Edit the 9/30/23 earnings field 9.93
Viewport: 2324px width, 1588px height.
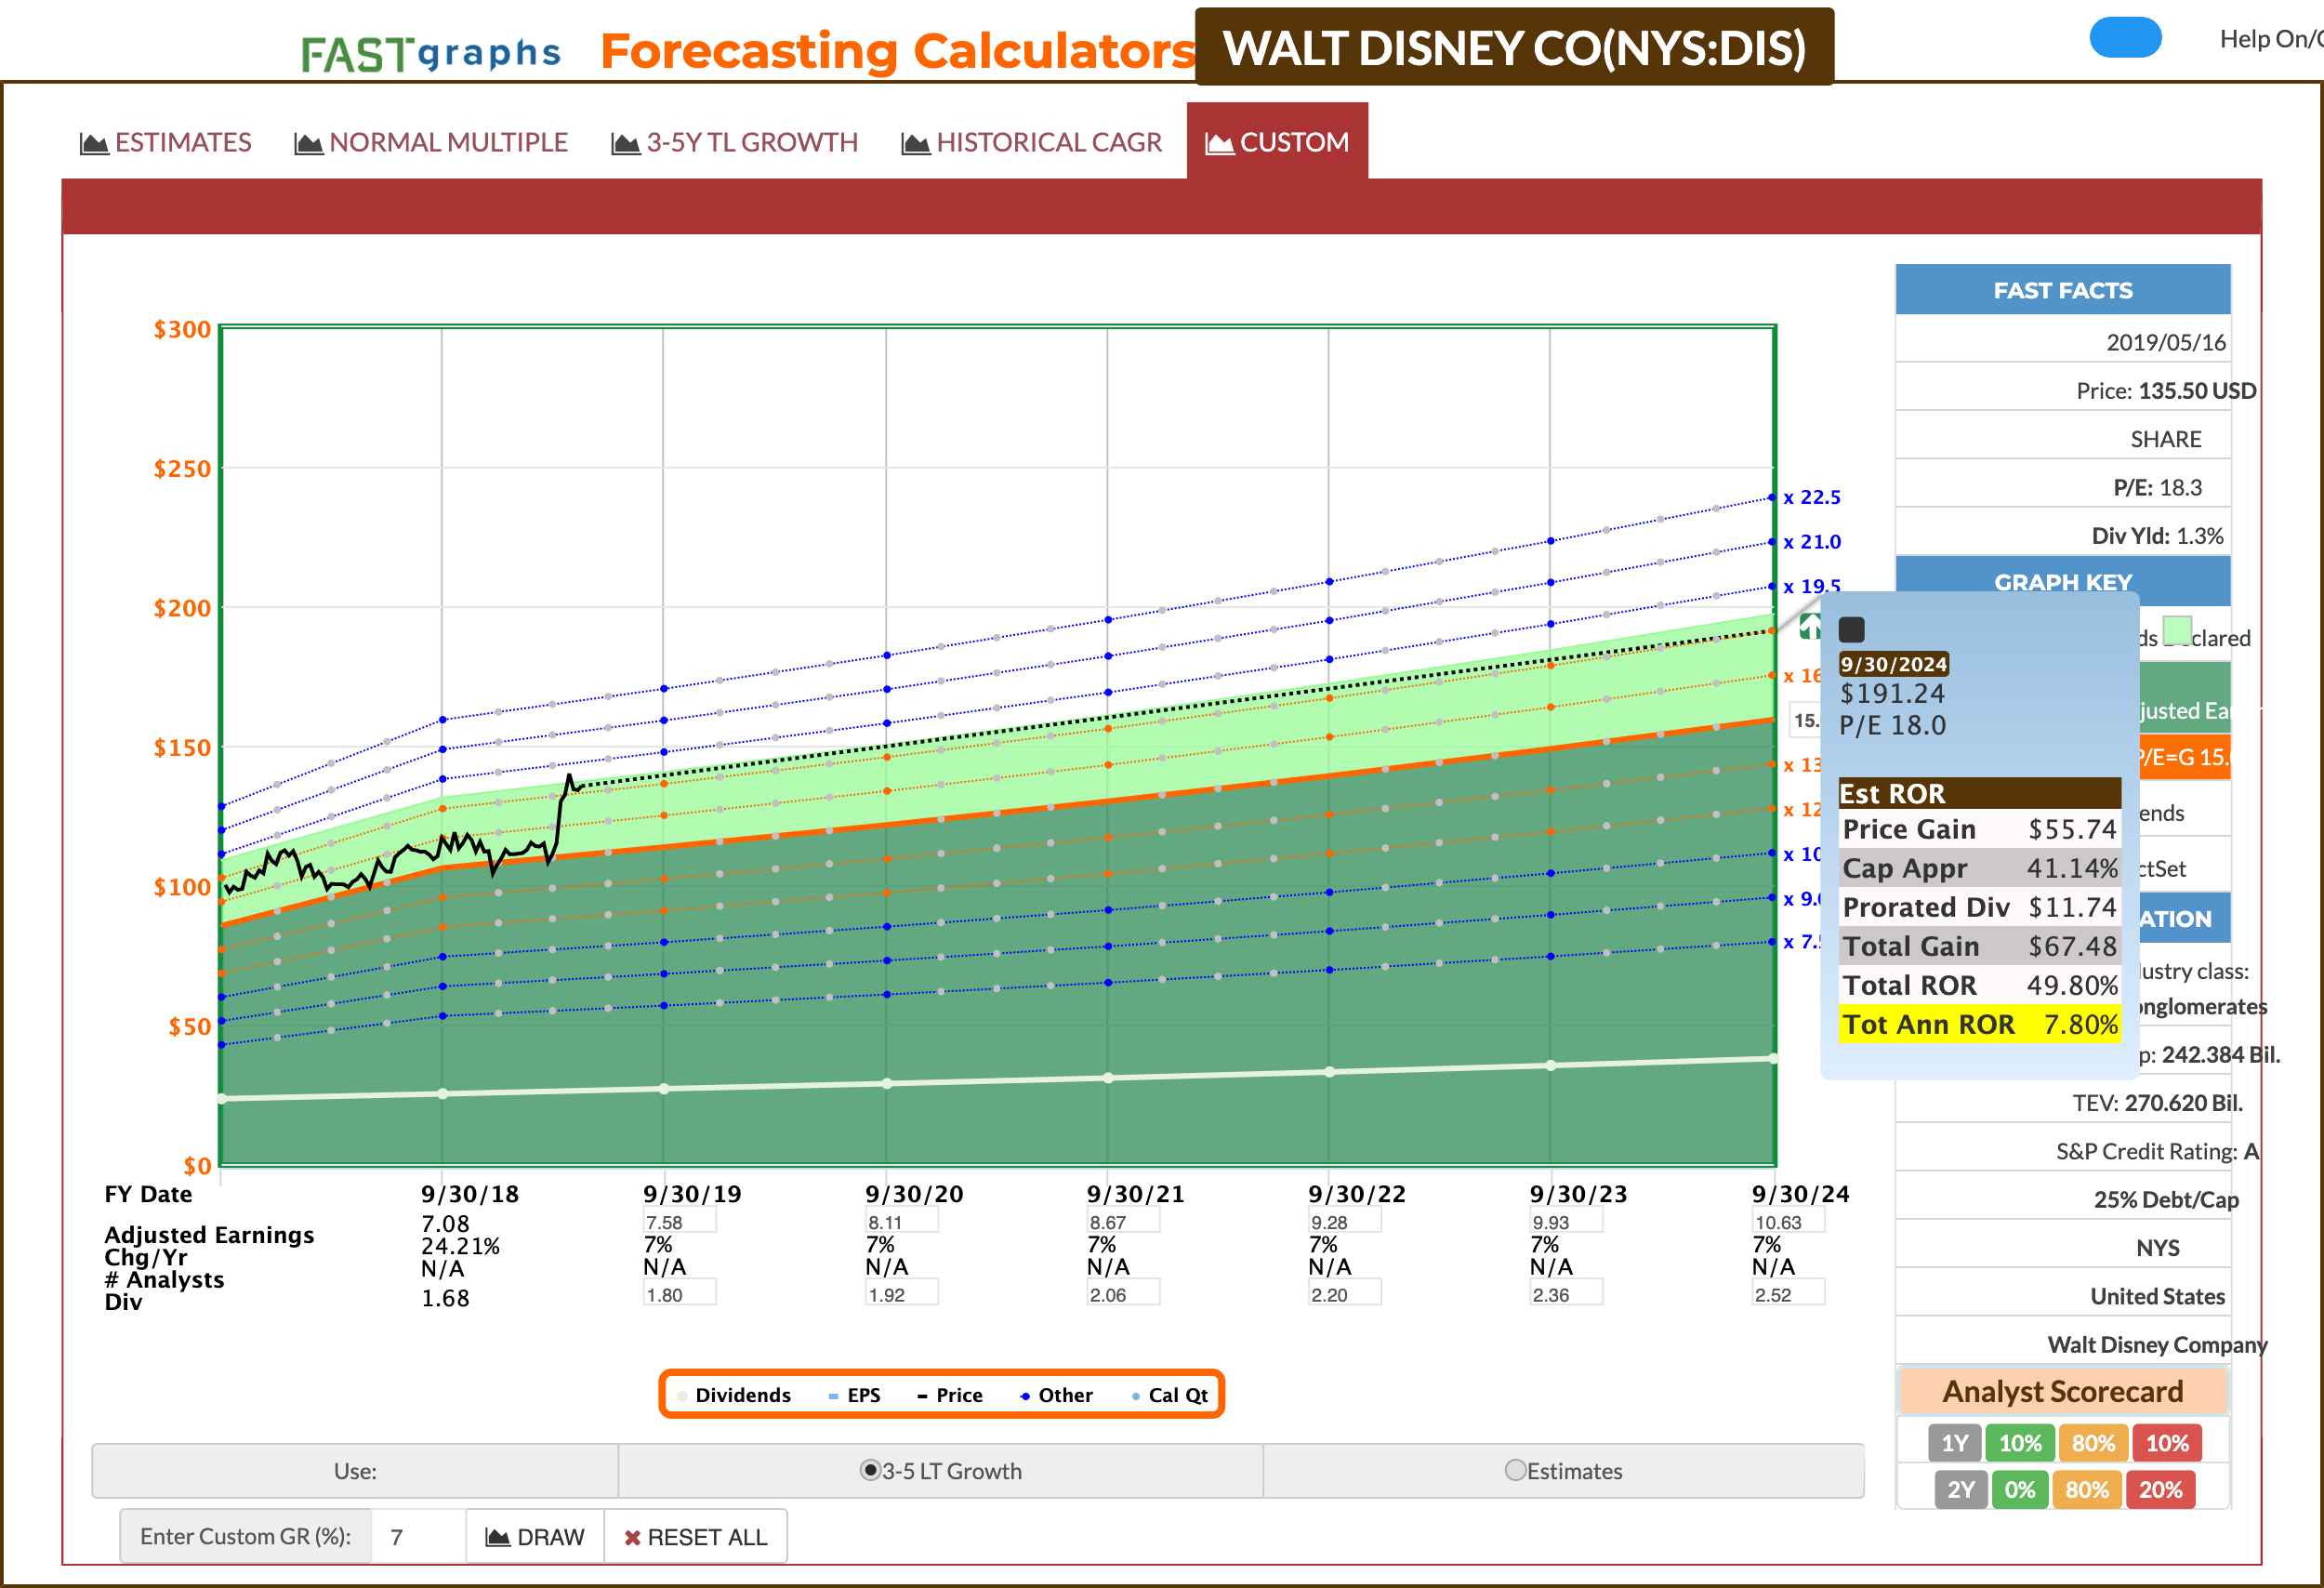click(x=1566, y=1221)
